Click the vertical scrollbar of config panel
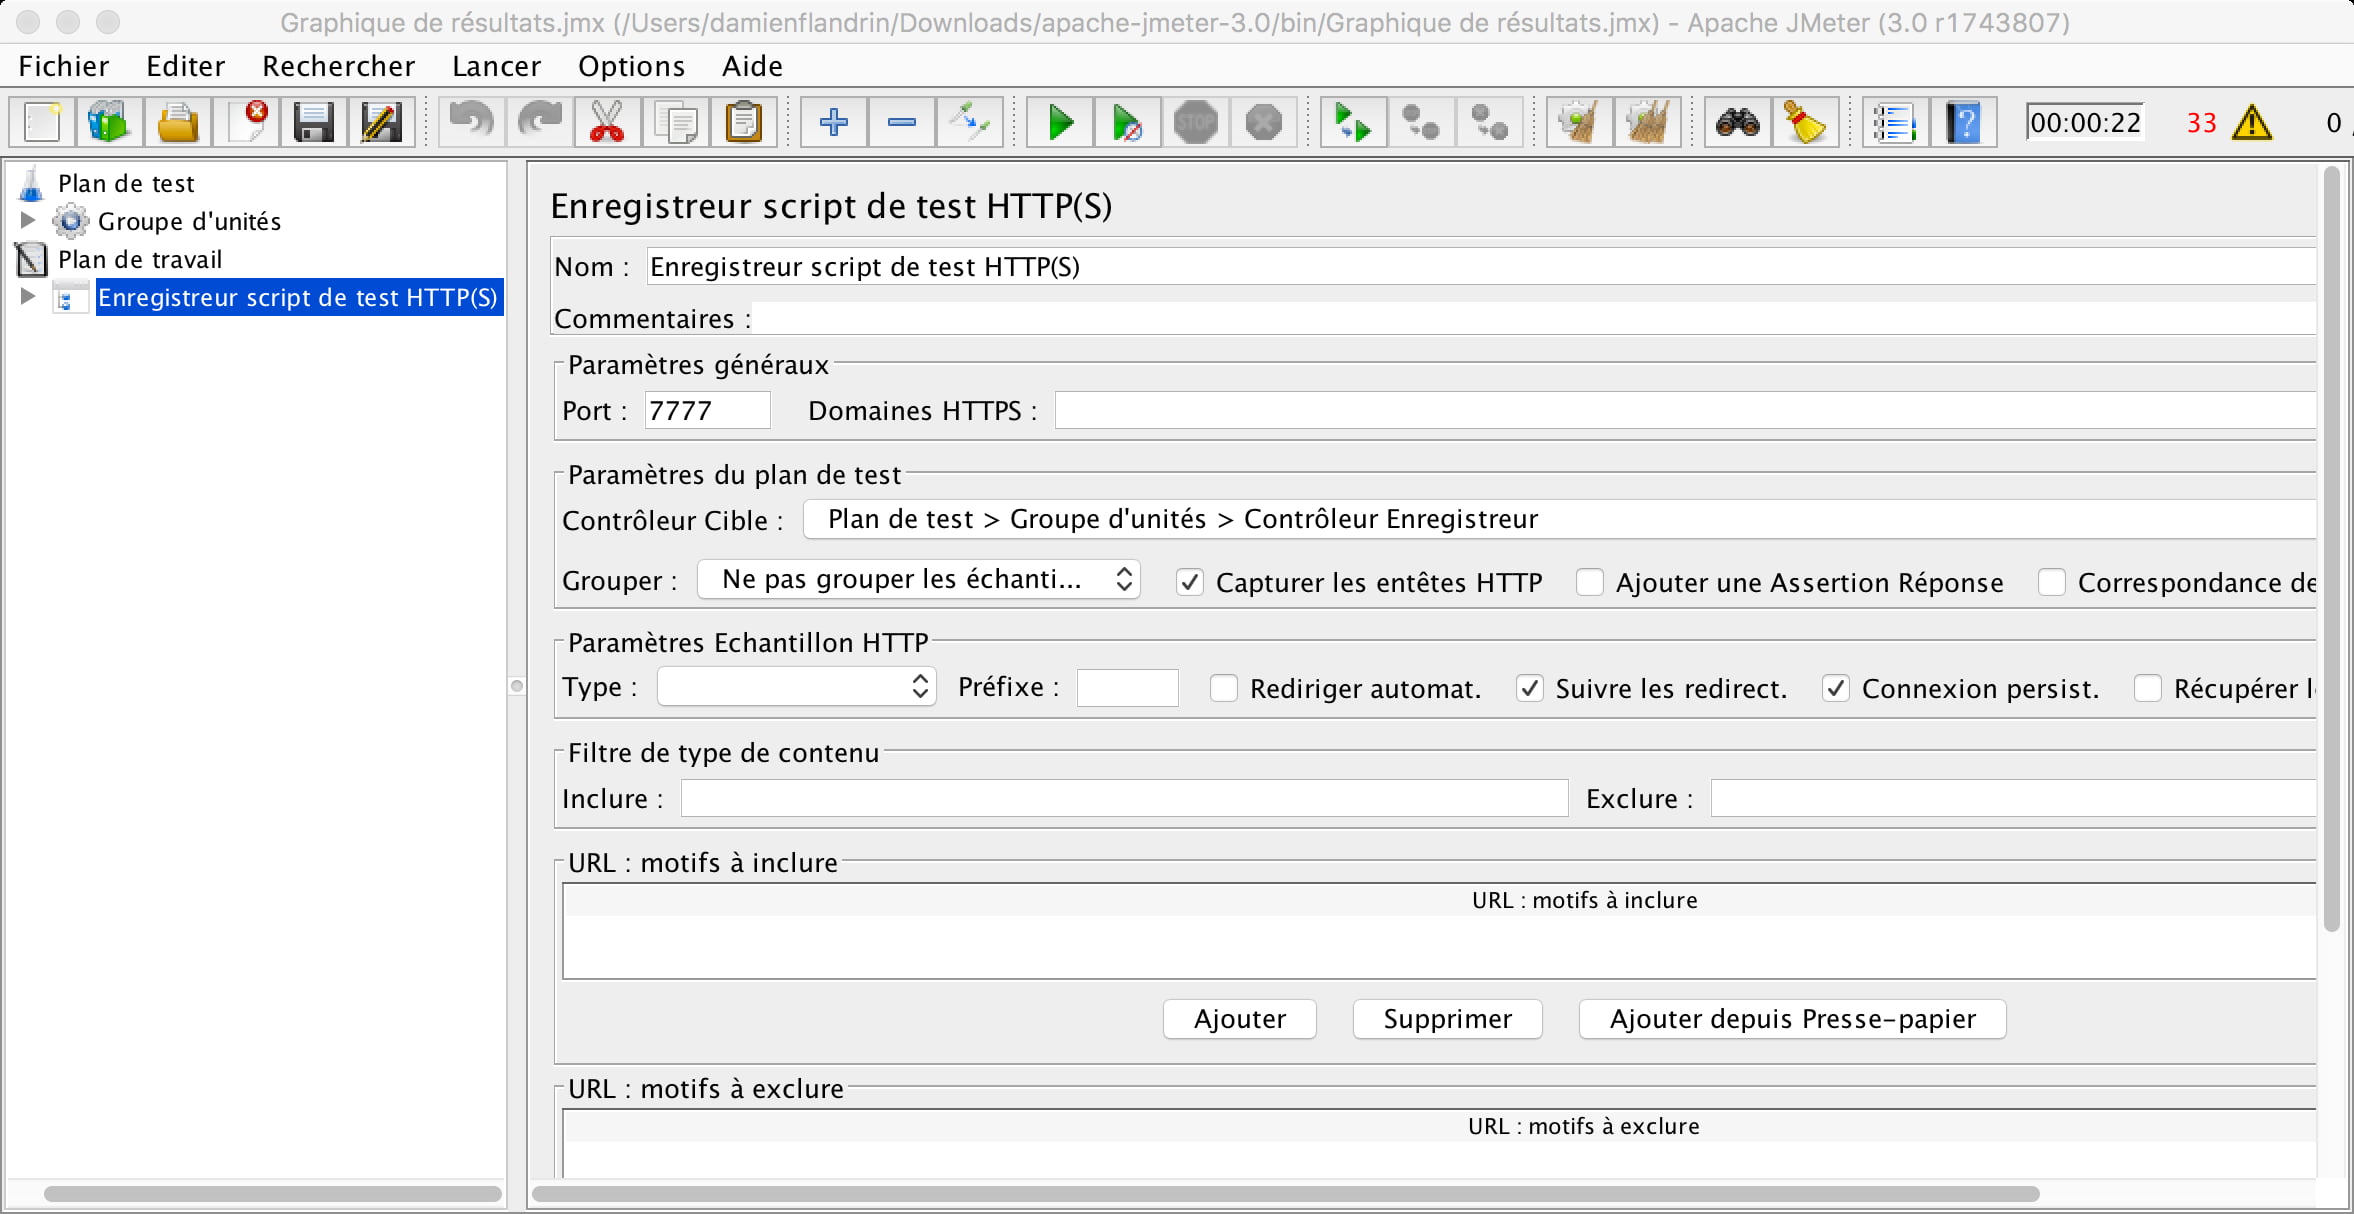The image size is (2354, 1214). tap(2331, 550)
